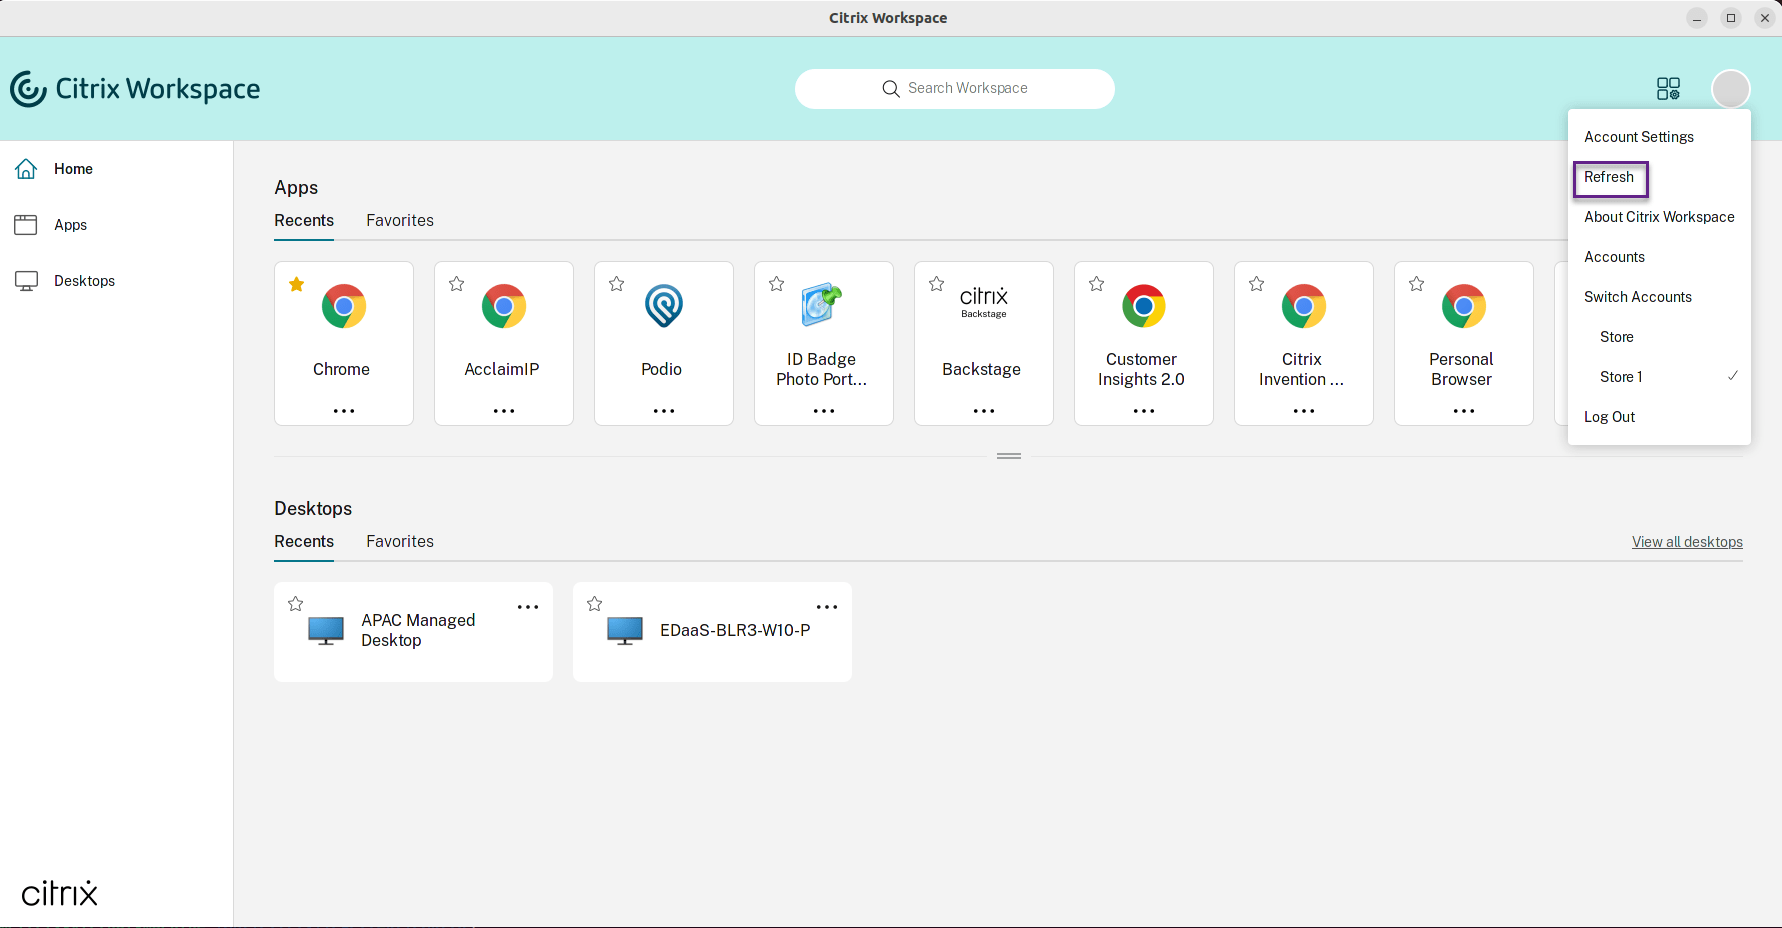Favorite Podio with its star
The height and width of the screenshot is (928, 1782).
click(617, 284)
